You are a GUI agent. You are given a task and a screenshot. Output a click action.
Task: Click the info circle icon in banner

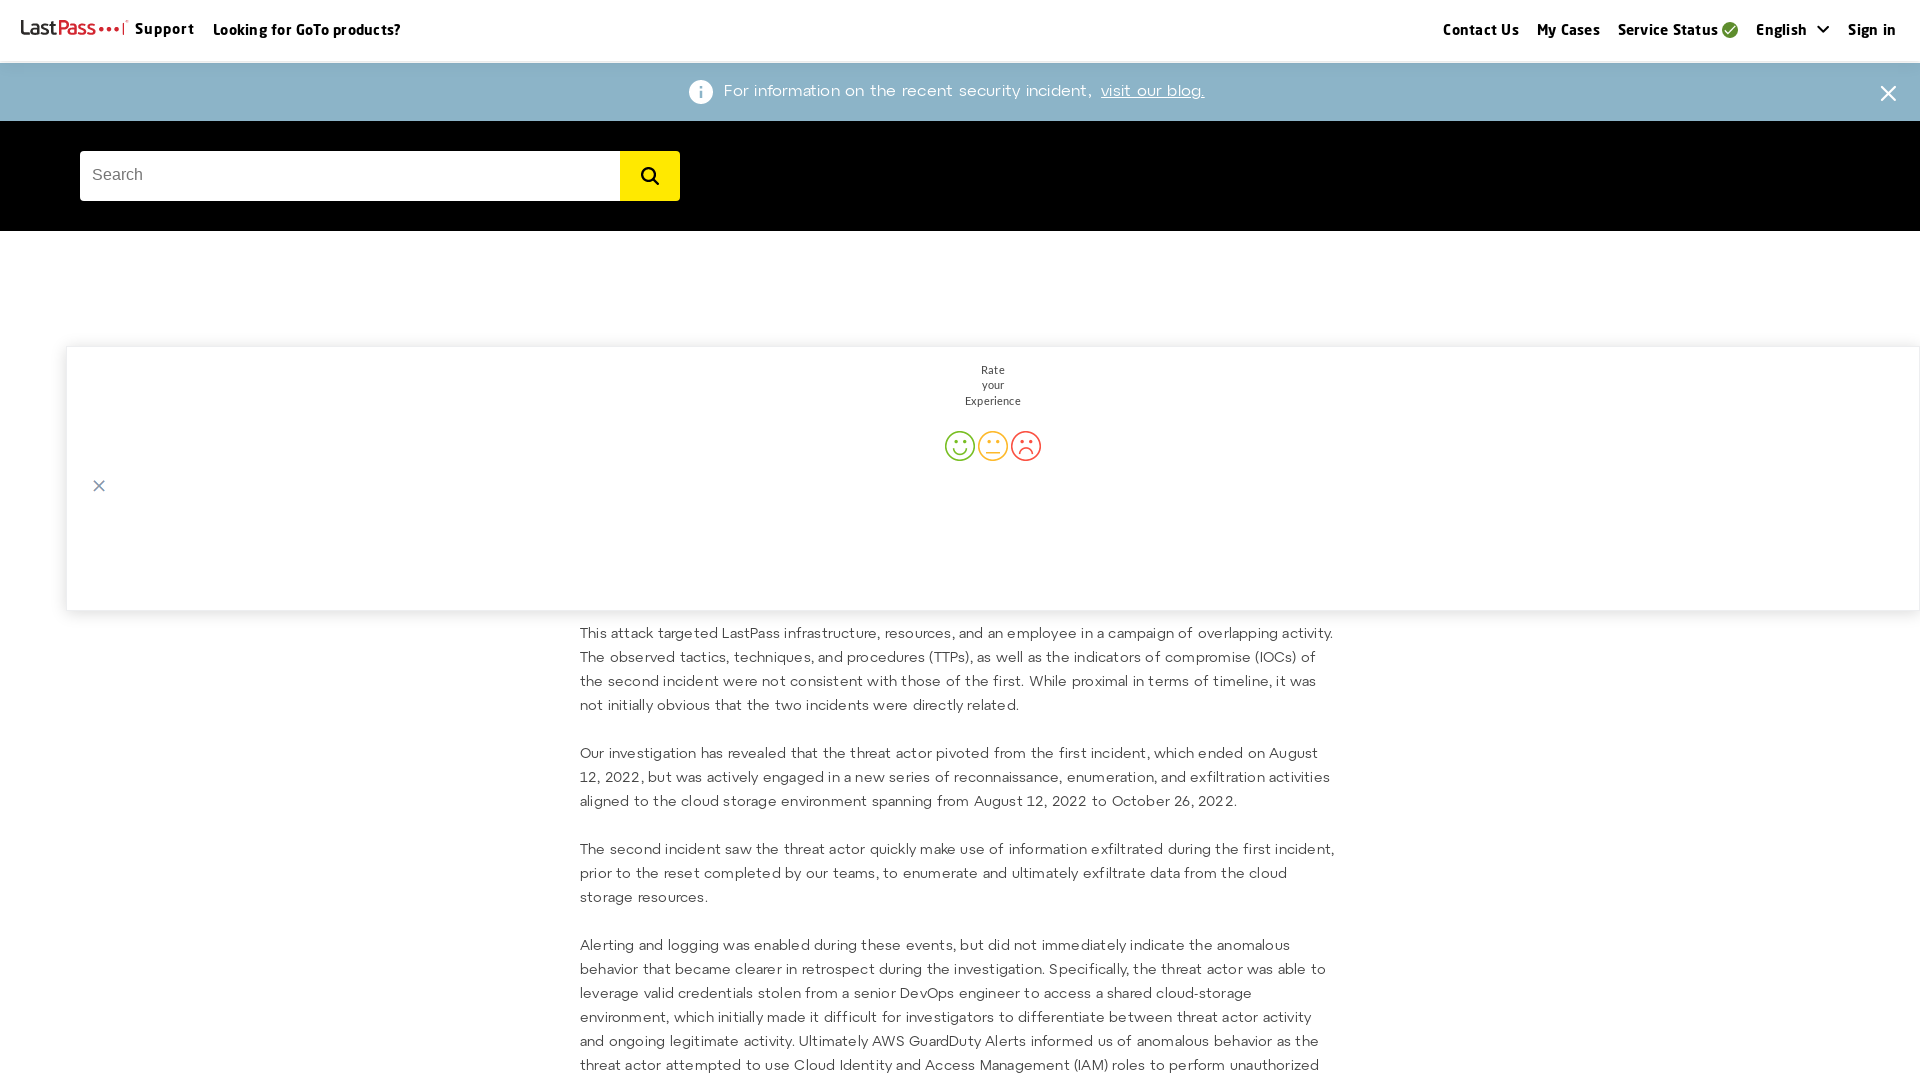pos(700,91)
